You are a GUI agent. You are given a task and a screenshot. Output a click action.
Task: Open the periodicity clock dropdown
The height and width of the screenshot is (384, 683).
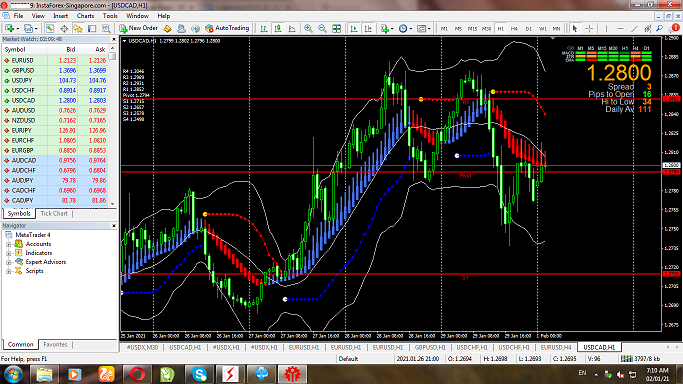(x=405, y=28)
